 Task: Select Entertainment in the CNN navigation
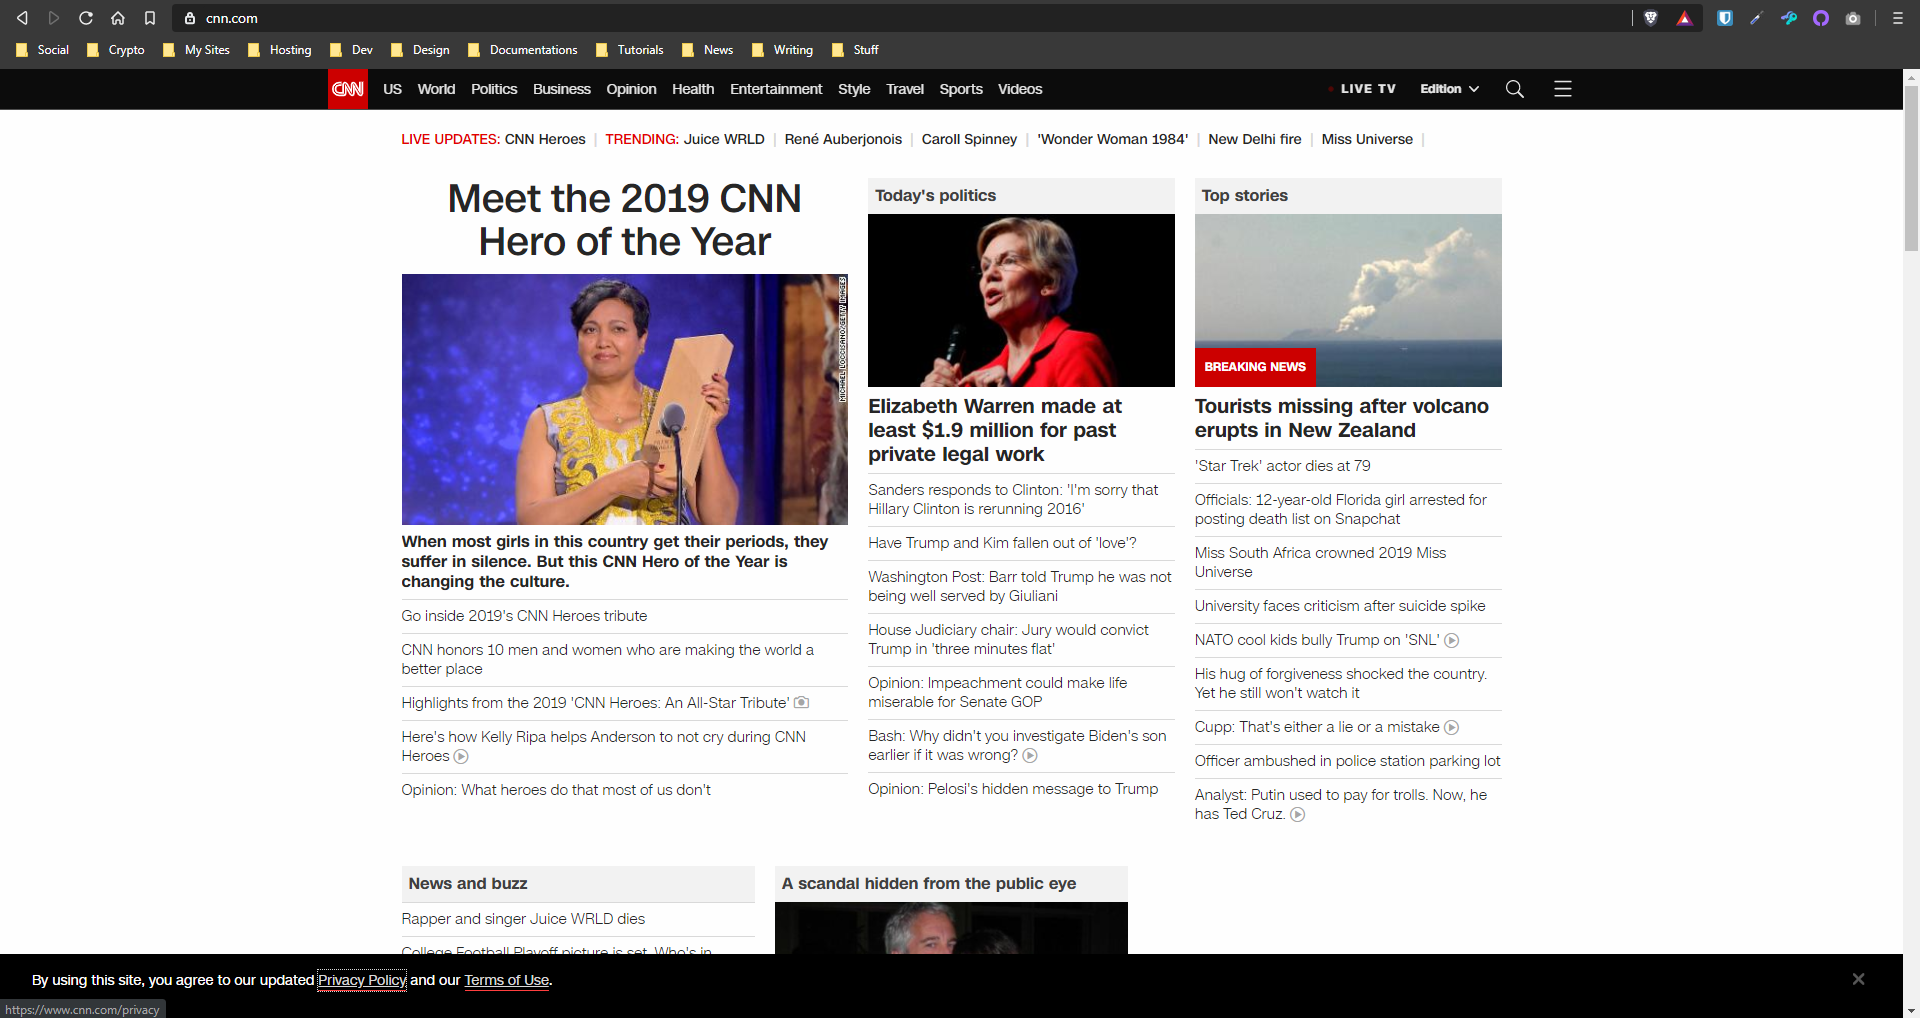776,89
